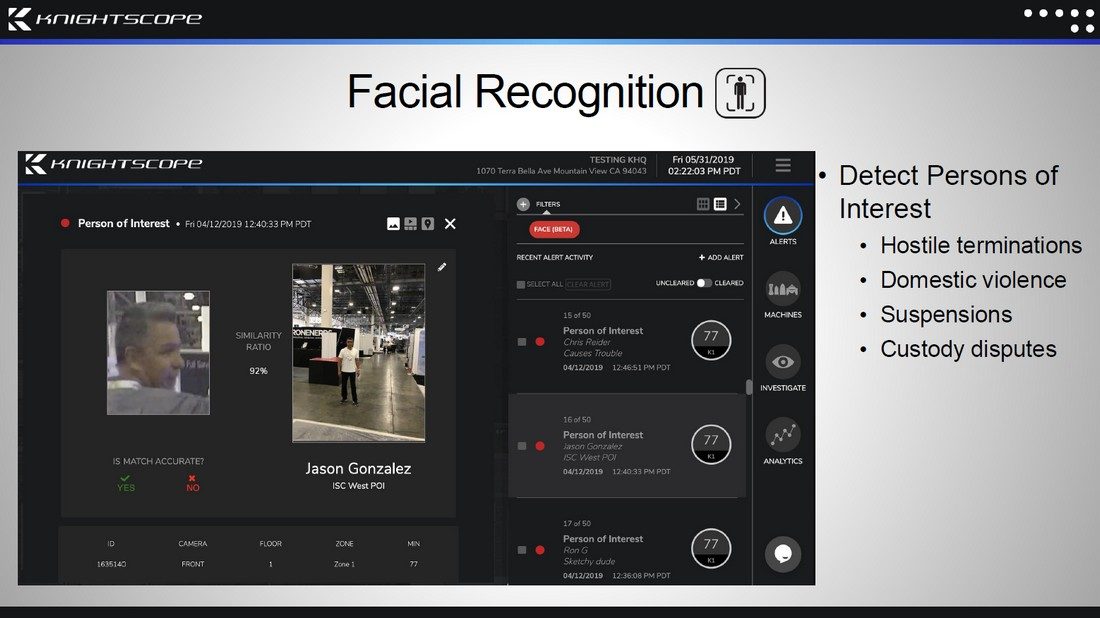This screenshot has width=1100, height=618.
Task: Open the detected face close-up thumbnail
Action: coord(158,353)
